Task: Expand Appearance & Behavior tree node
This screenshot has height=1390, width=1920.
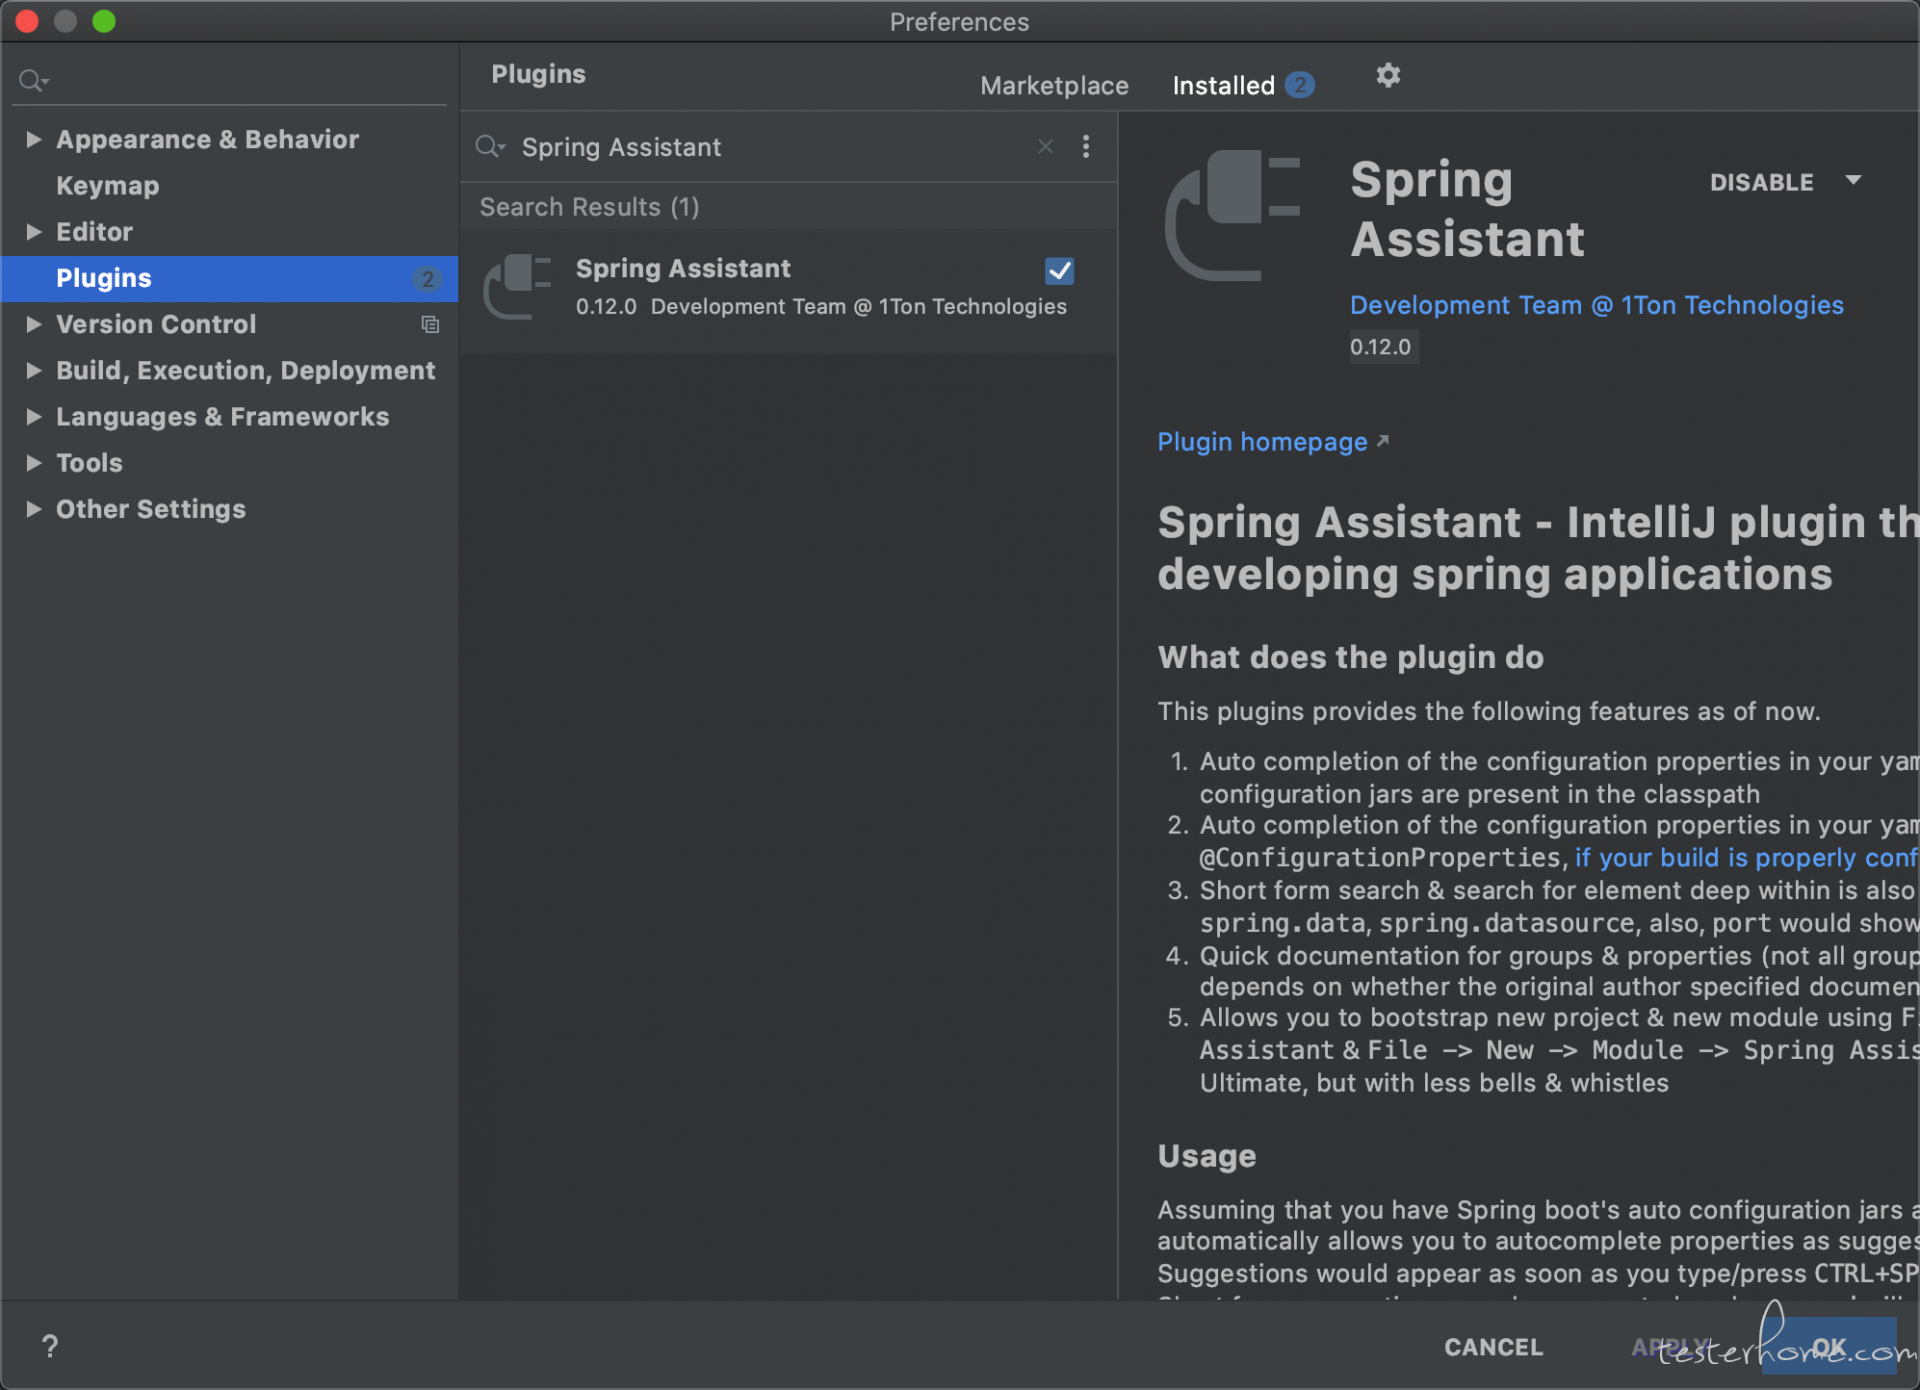Action: tap(33, 139)
